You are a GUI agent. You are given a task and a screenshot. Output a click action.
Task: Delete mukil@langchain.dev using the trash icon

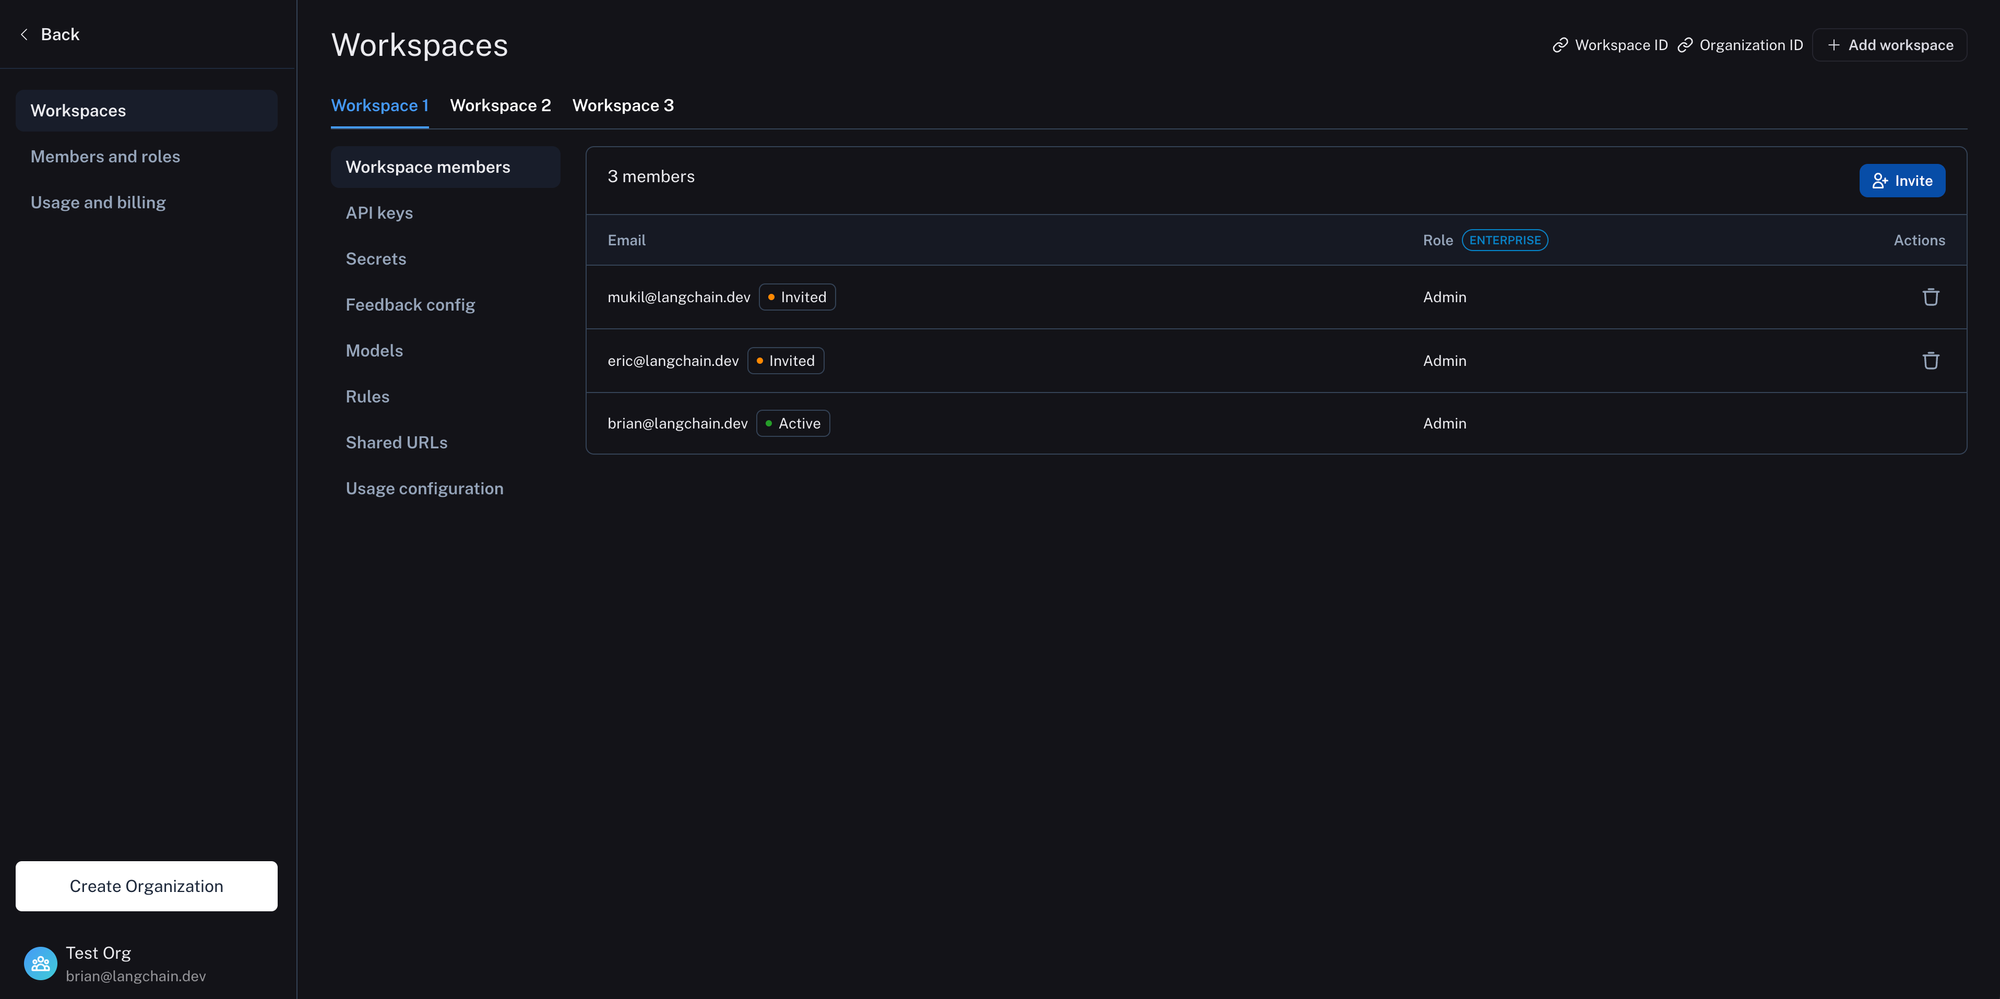(1930, 297)
